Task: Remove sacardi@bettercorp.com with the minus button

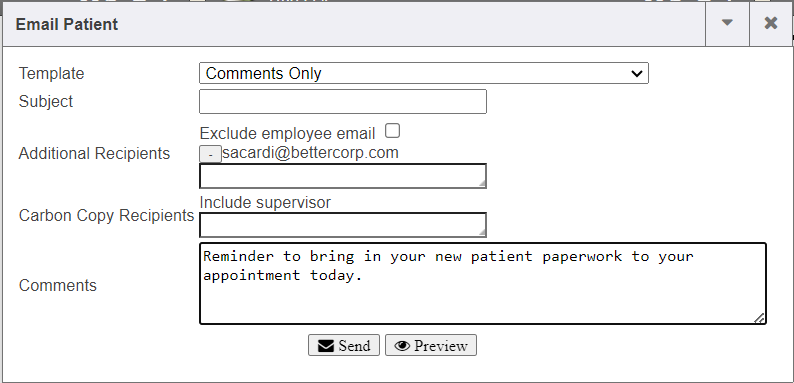Action: (x=210, y=155)
